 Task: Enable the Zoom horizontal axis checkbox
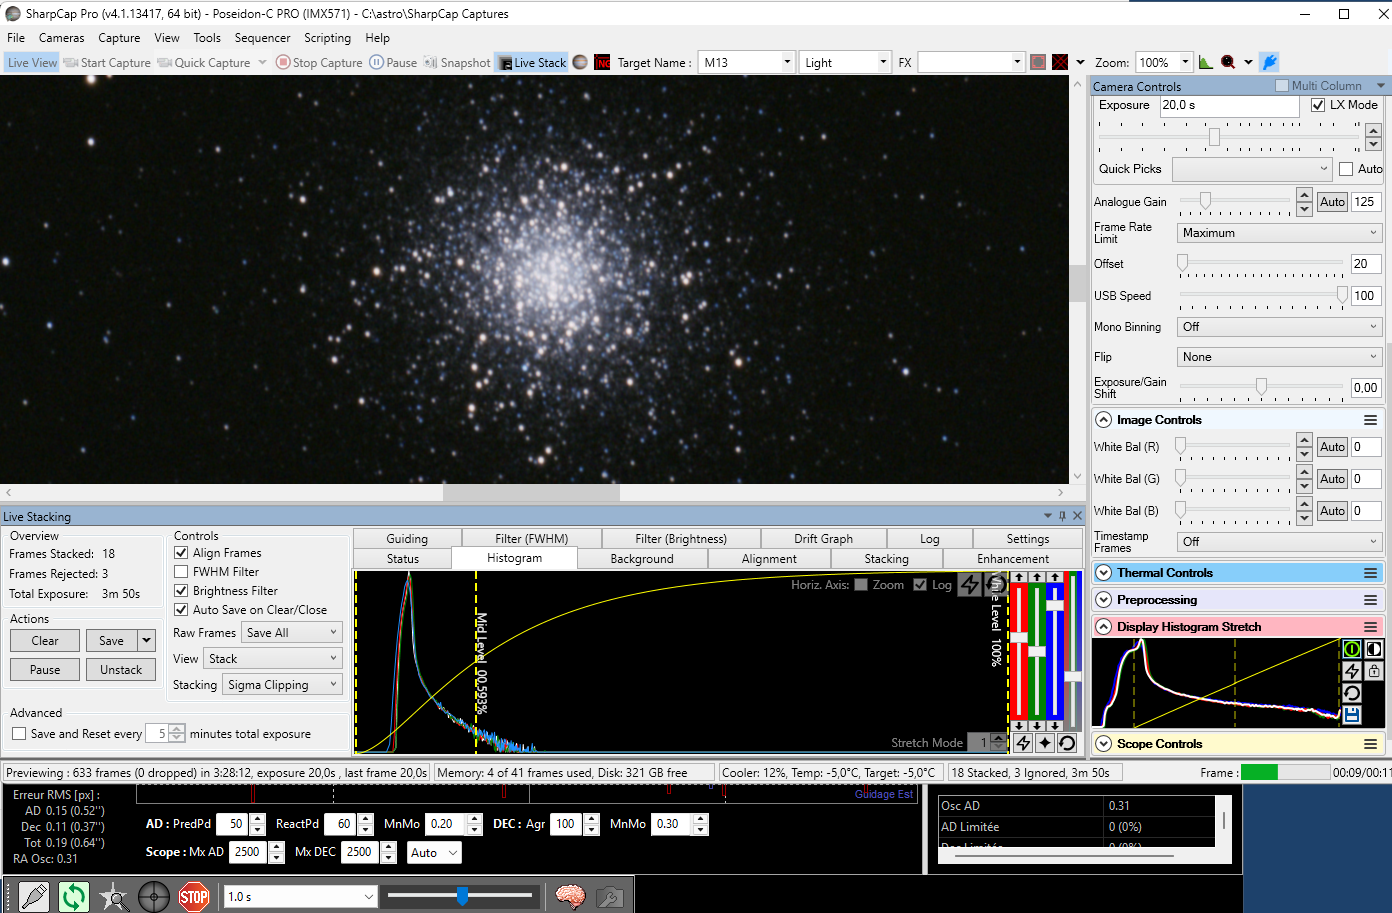[x=861, y=585]
